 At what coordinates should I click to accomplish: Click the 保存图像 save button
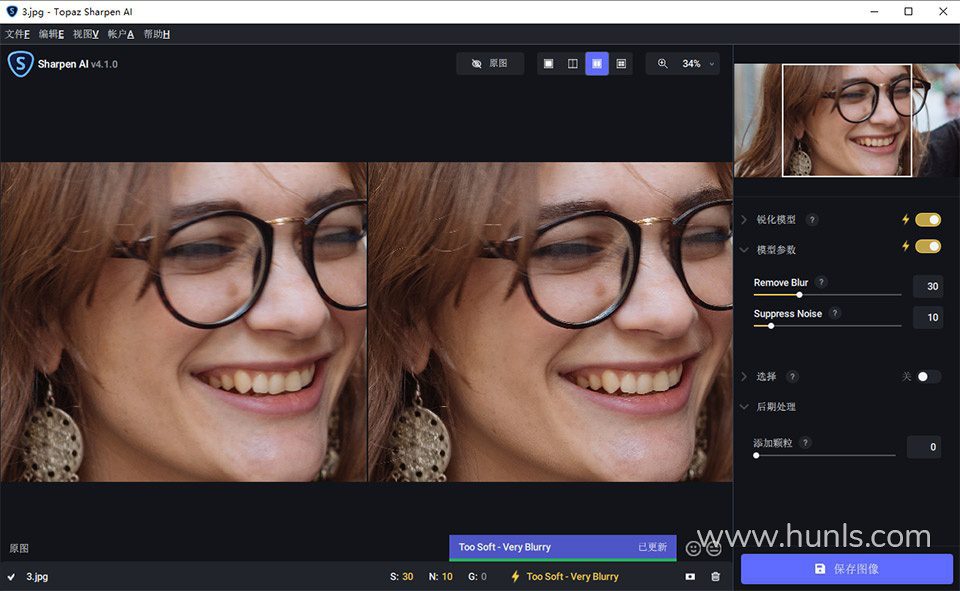click(x=846, y=569)
